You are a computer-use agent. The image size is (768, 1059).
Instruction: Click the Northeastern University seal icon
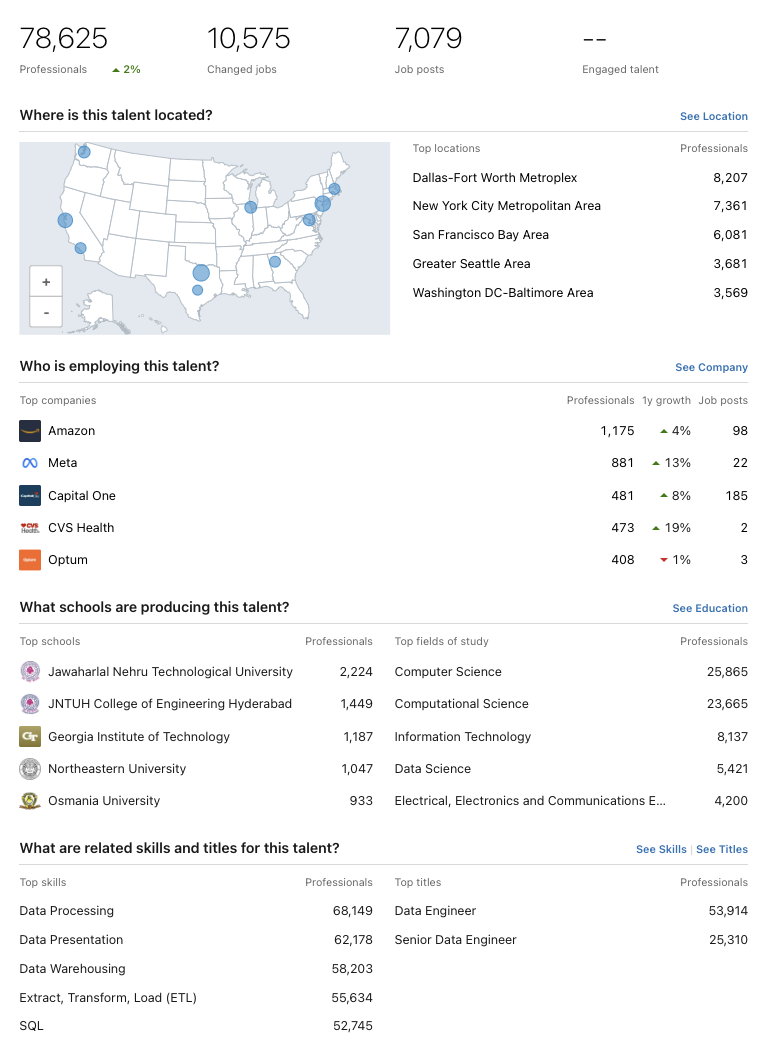coord(30,769)
